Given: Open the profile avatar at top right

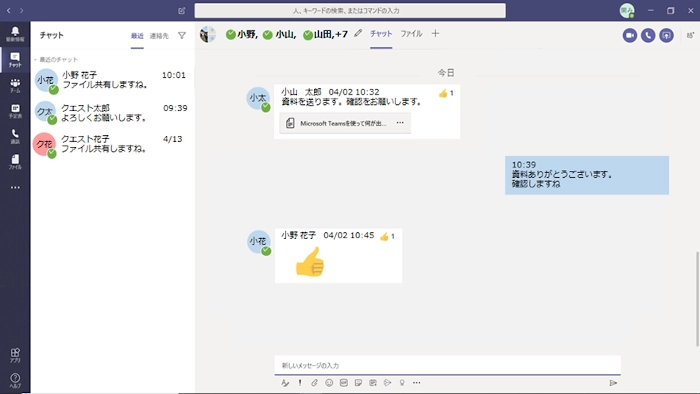Looking at the screenshot, I should [627, 10].
